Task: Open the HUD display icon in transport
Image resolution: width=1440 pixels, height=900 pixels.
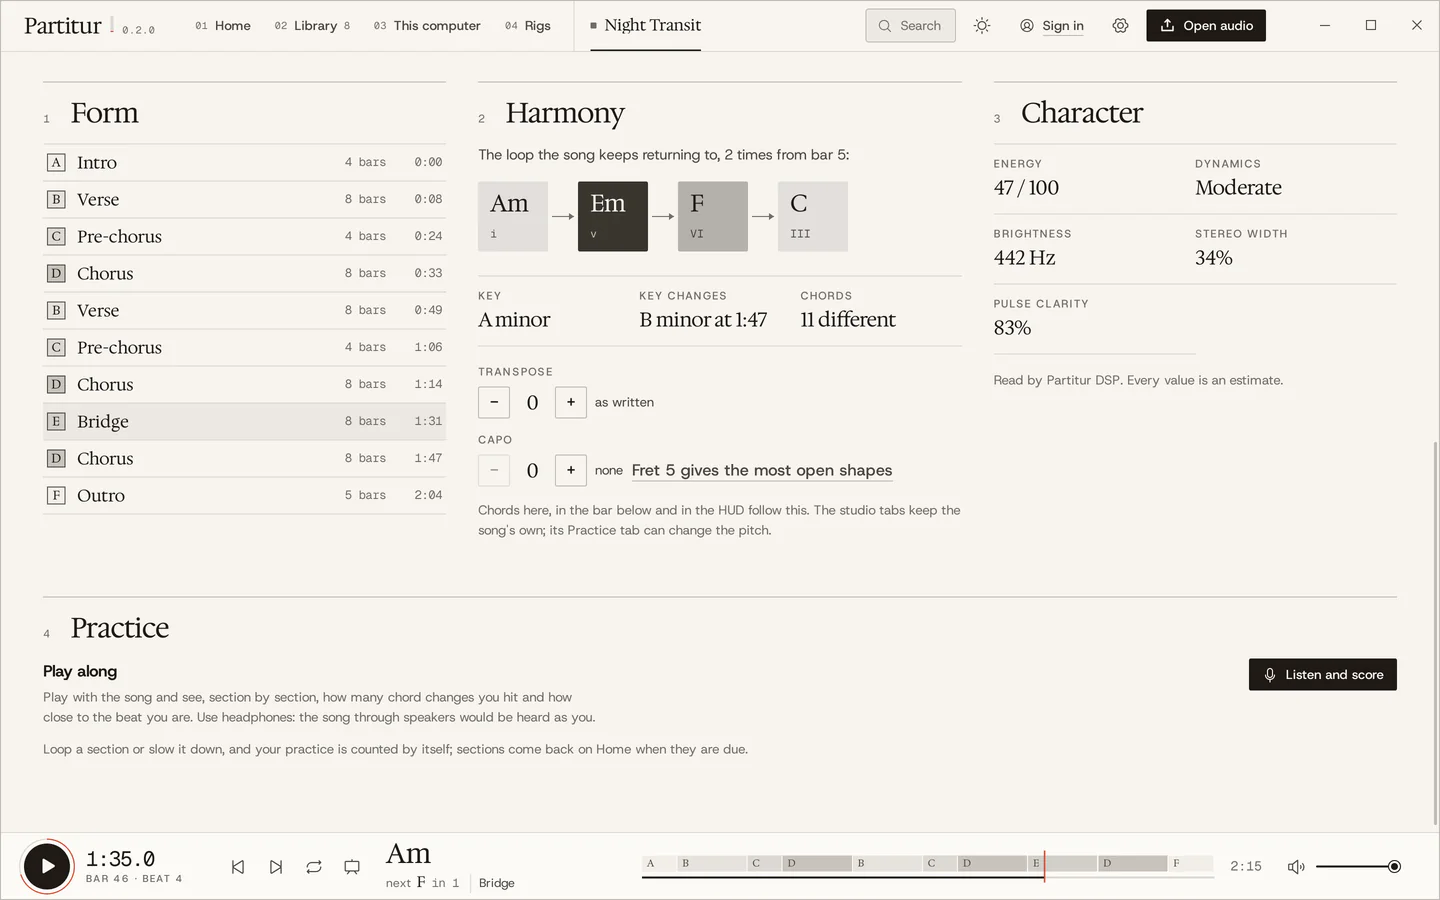Action: pos(352,867)
